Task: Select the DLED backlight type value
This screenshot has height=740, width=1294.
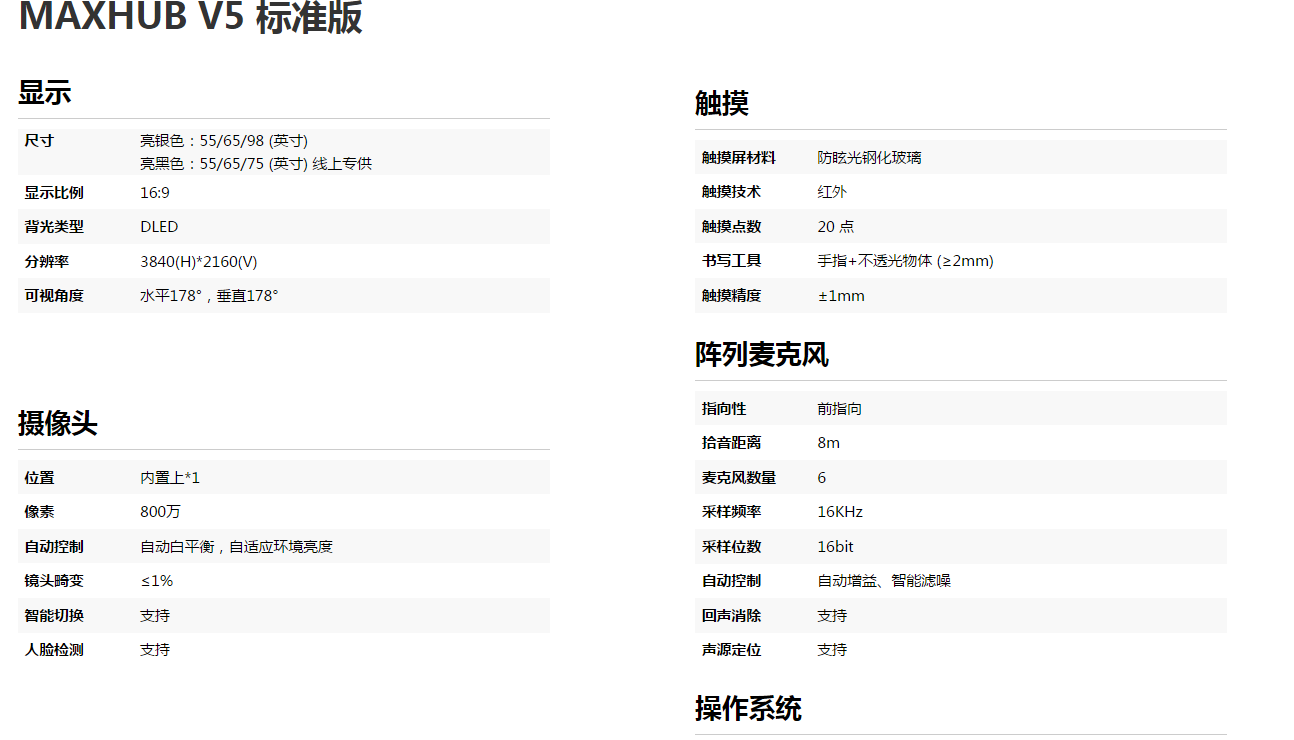Action: (x=159, y=227)
